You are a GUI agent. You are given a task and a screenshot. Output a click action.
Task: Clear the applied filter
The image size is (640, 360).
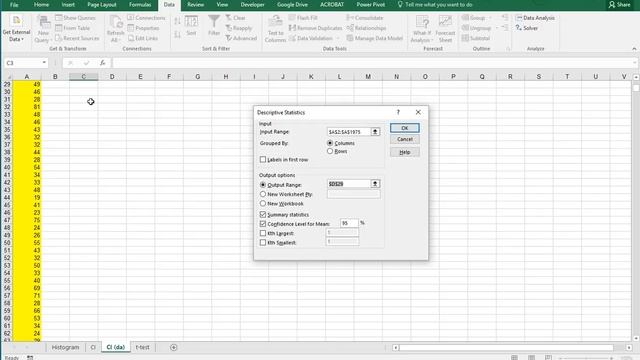[x=236, y=18]
